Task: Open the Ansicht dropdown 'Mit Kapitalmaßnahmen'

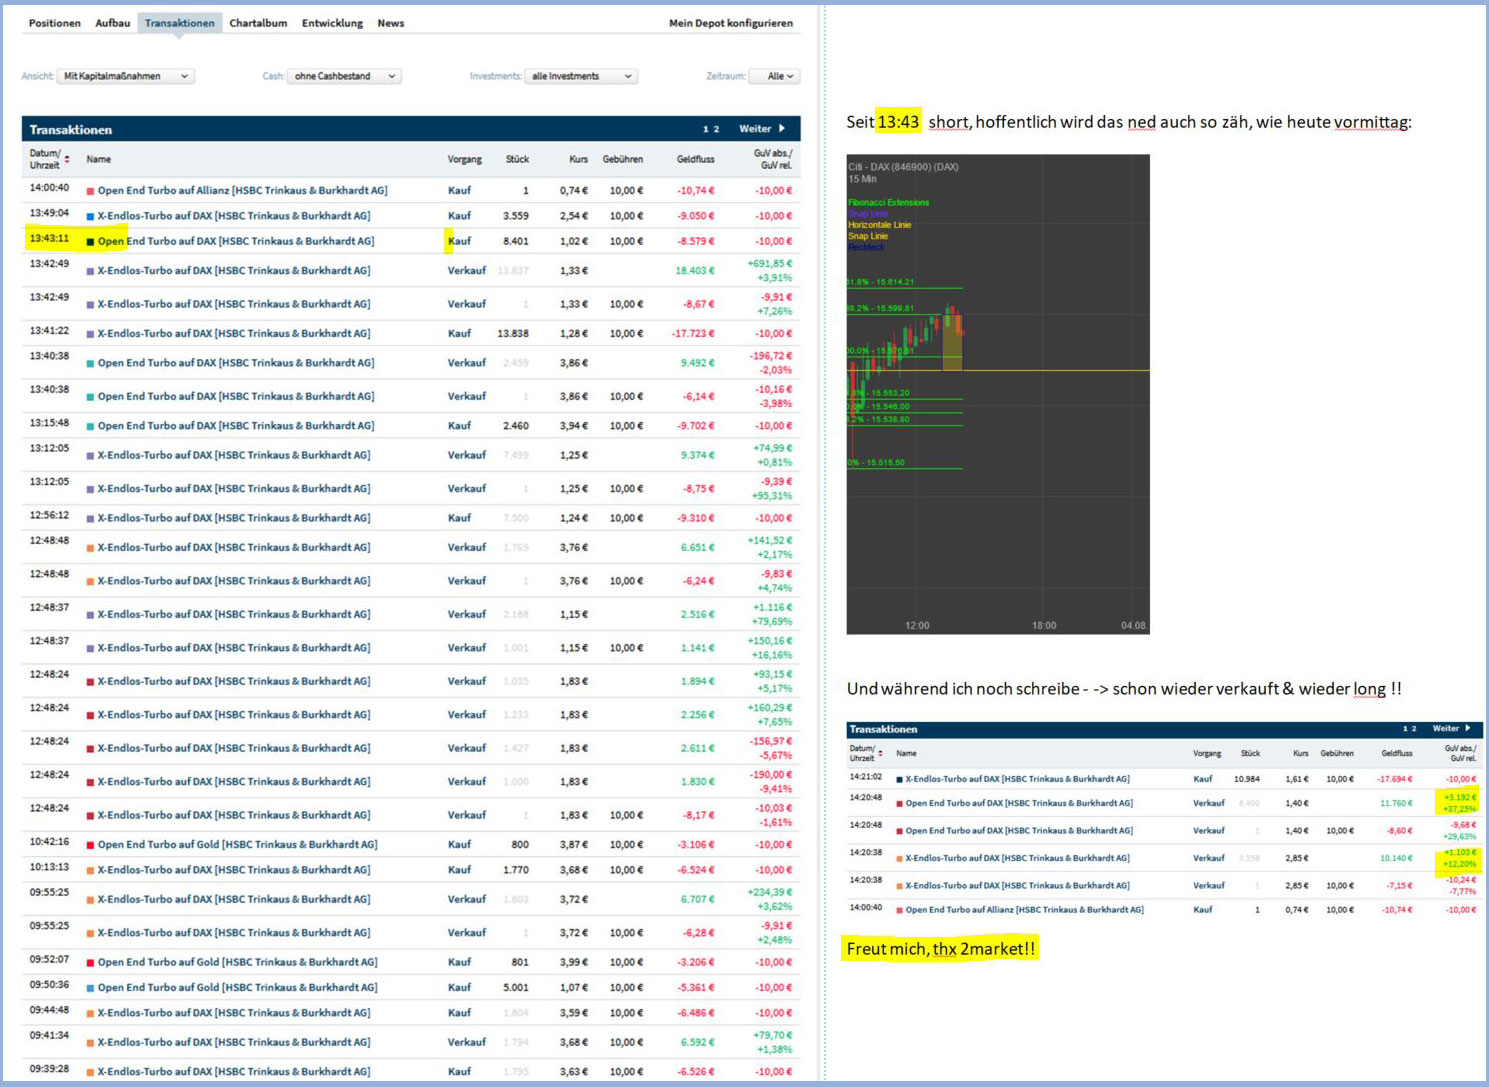Action: [x=125, y=76]
